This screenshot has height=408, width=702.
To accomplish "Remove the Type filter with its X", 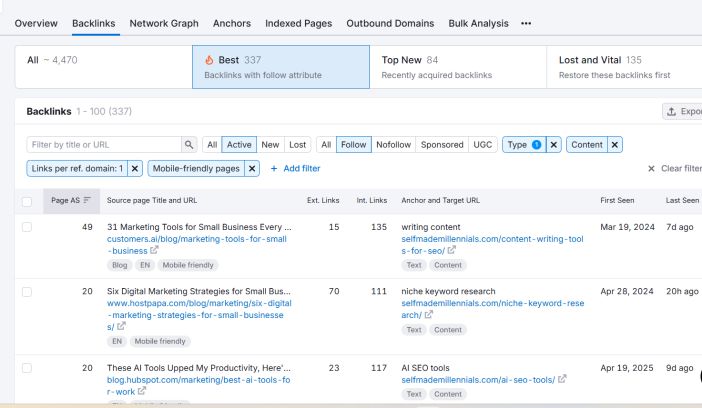I will [x=554, y=145].
